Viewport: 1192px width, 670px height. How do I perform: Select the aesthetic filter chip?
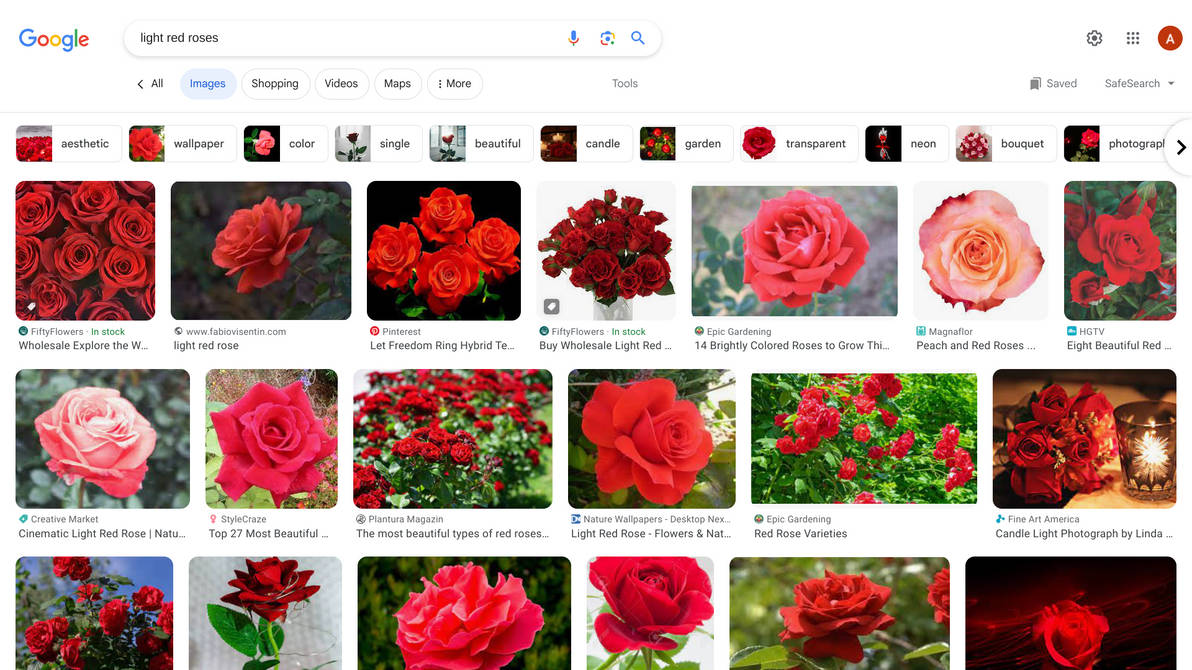point(68,144)
